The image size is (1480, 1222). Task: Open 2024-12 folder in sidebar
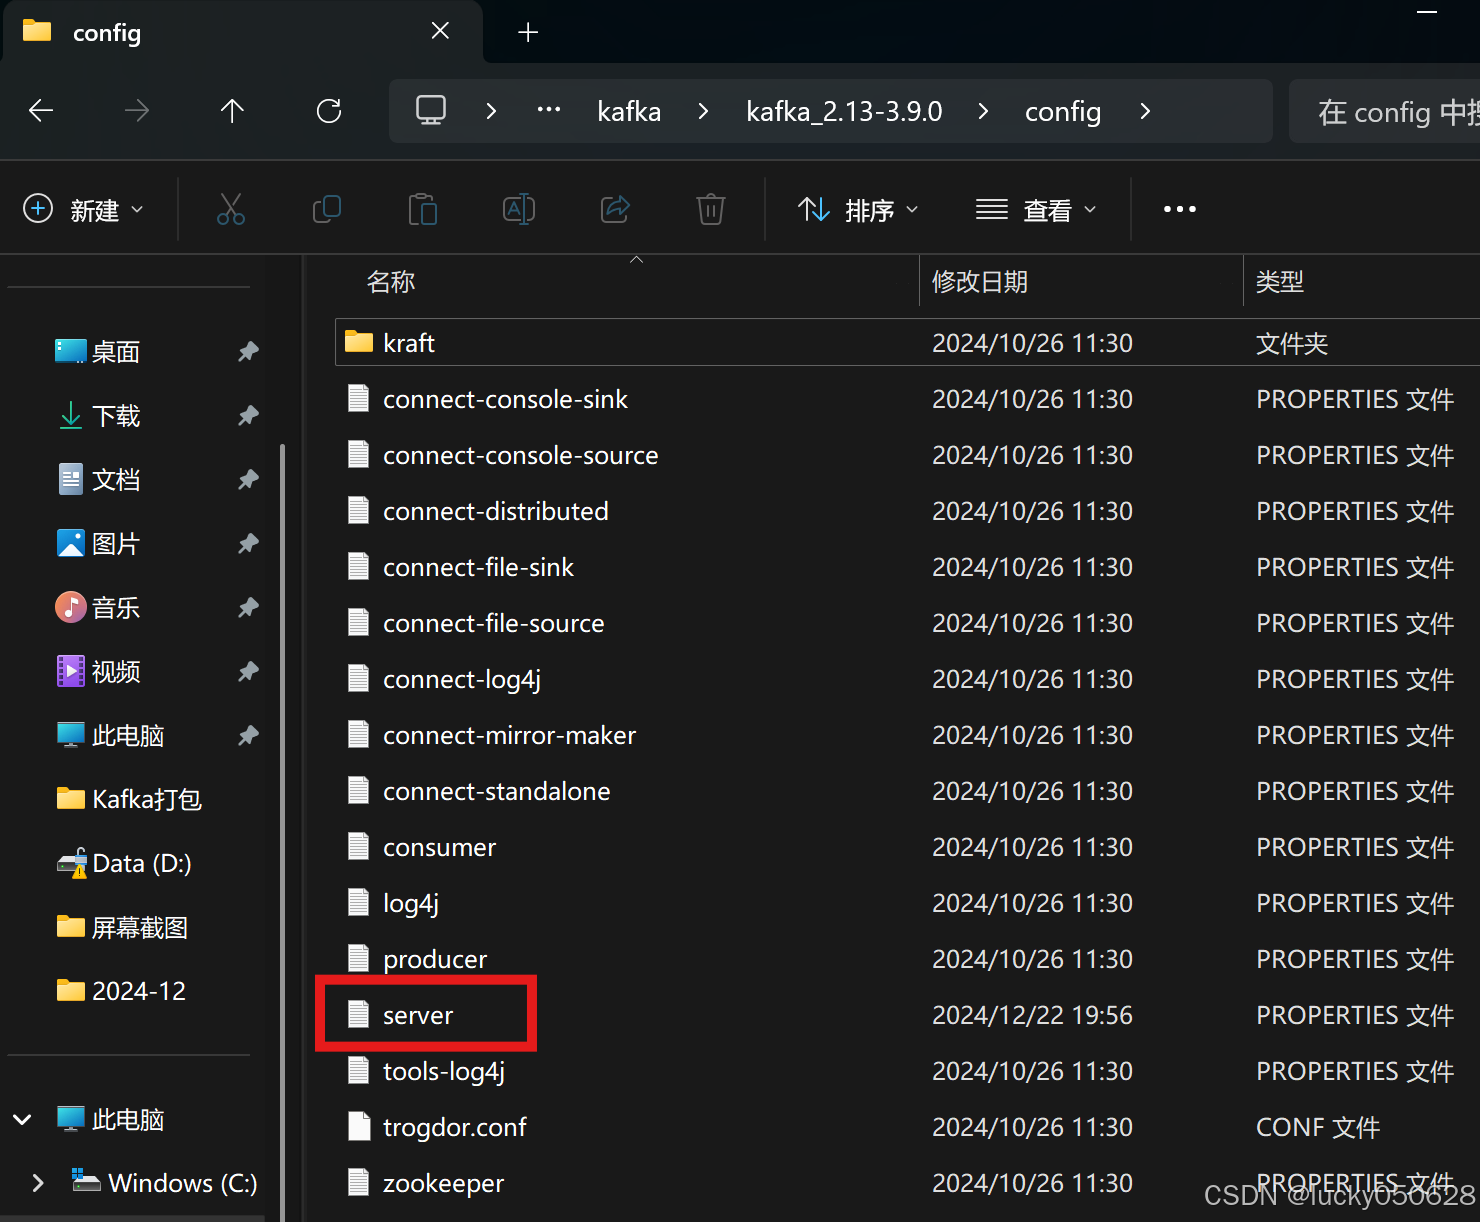pyautogui.click(x=122, y=992)
